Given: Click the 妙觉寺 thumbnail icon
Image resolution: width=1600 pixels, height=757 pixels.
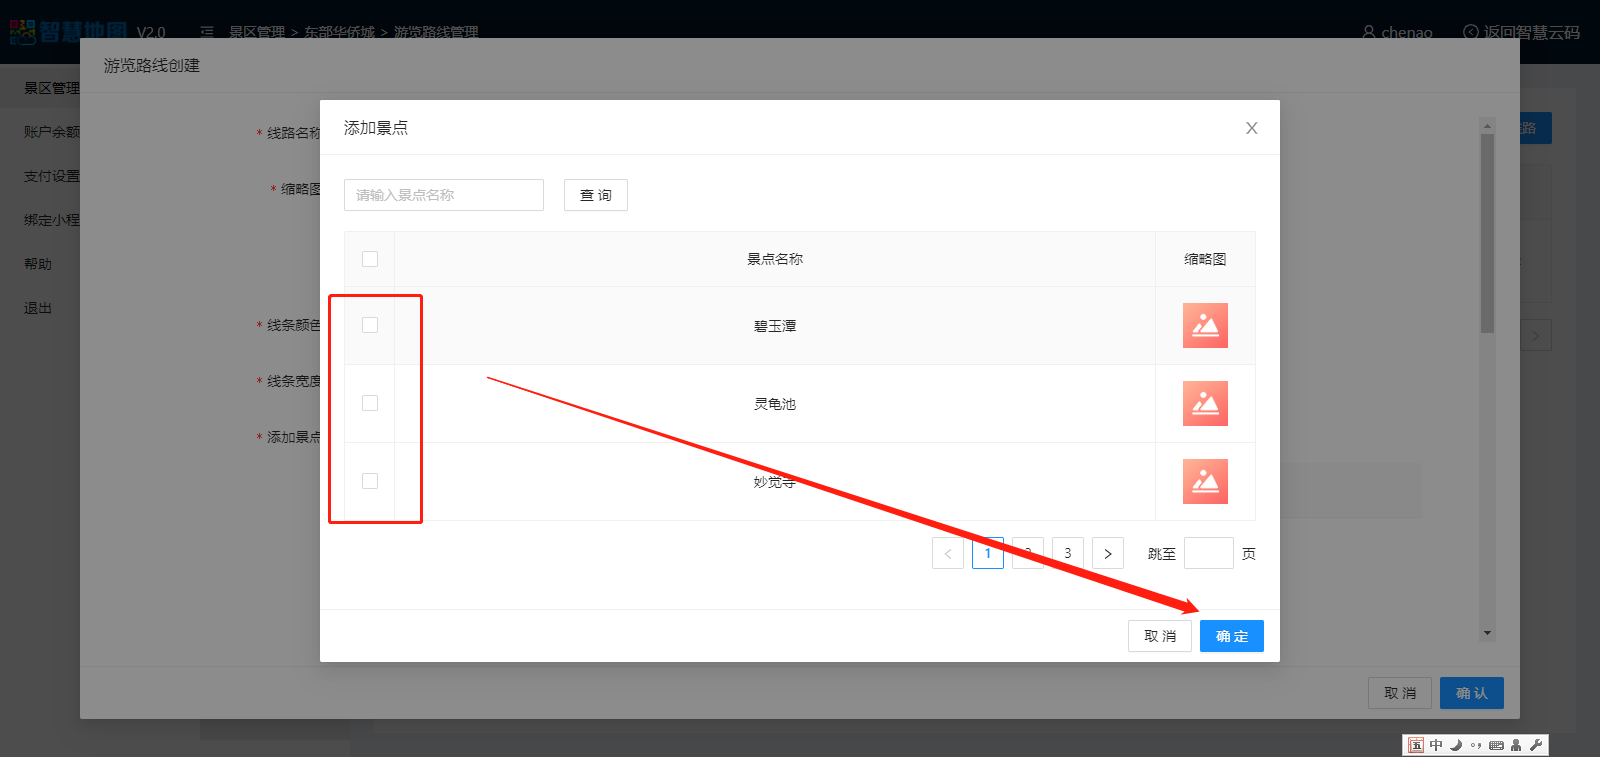Looking at the screenshot, I should [x=1205, y=482].
